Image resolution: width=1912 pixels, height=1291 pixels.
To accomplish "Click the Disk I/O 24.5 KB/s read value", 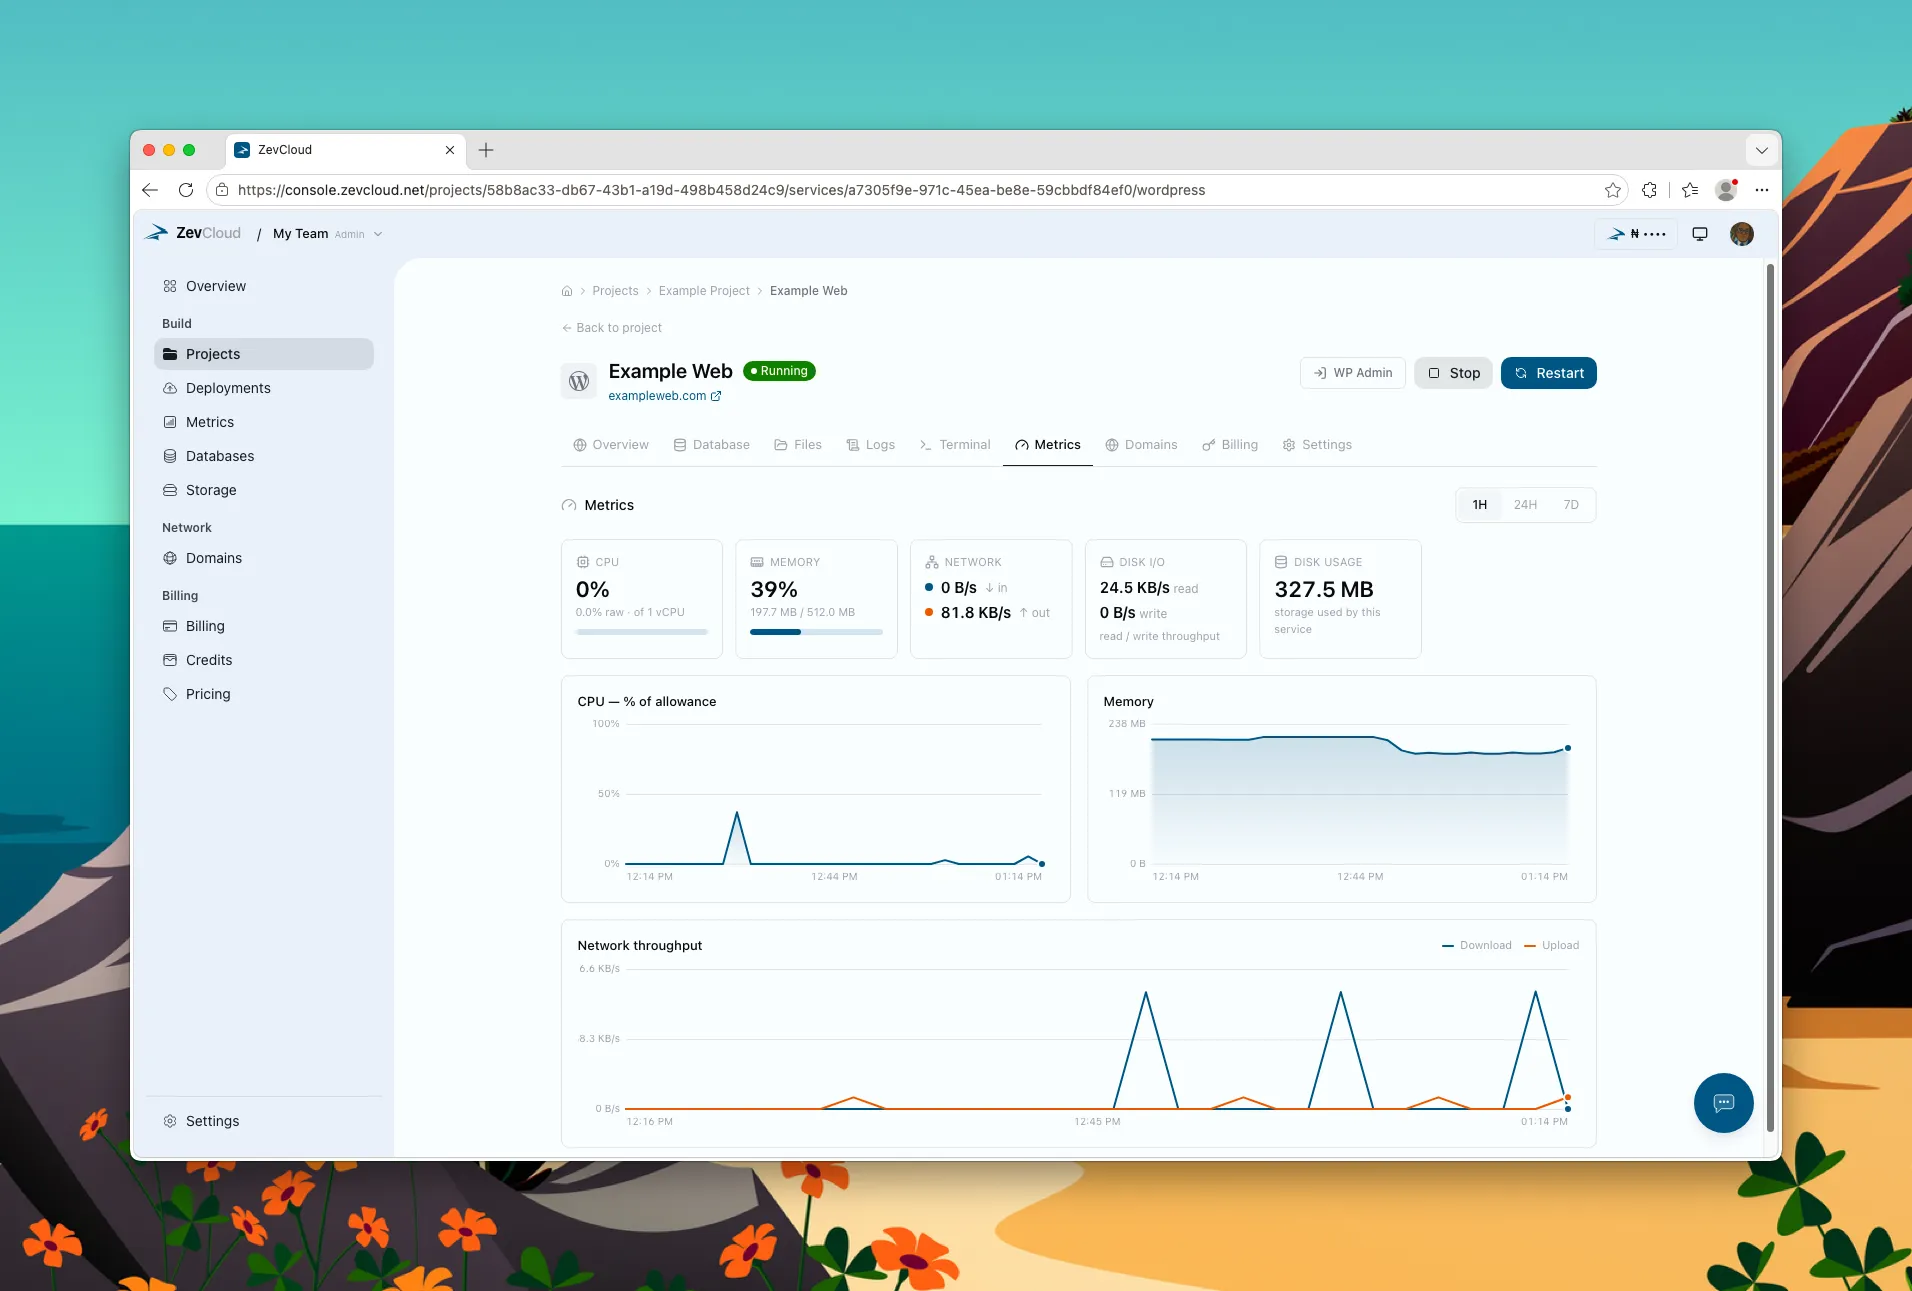I will (1135, 588).
